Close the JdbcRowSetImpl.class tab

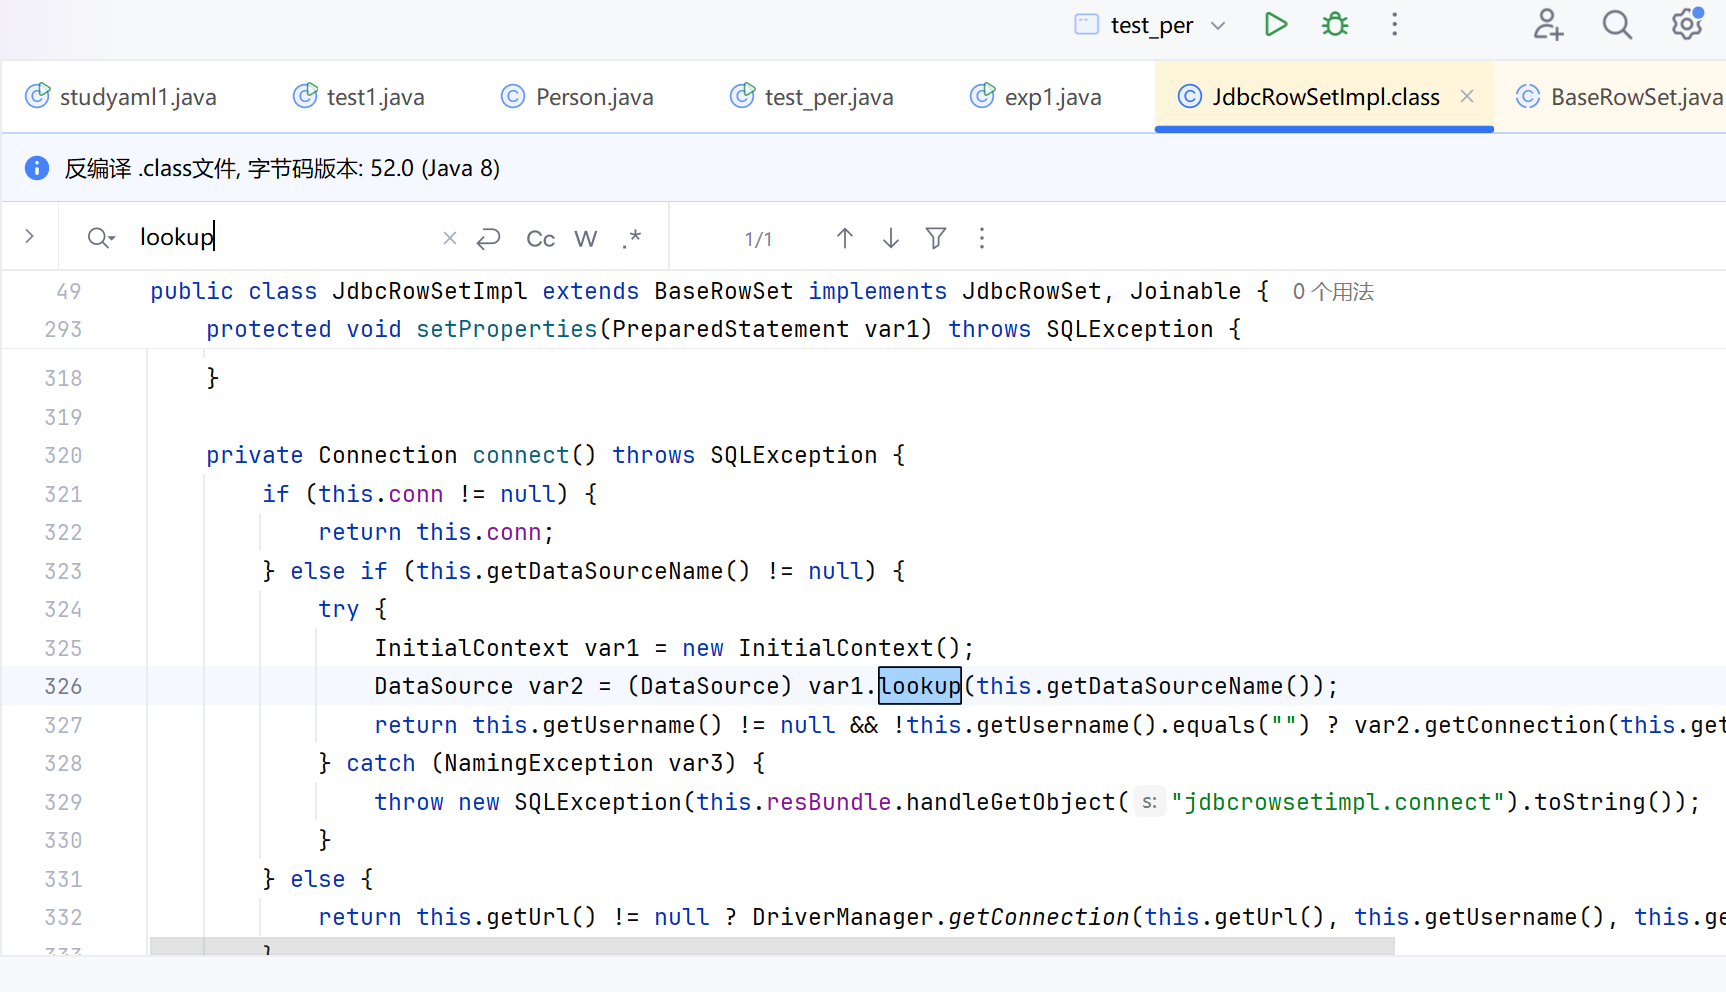tap(1467, 96)
